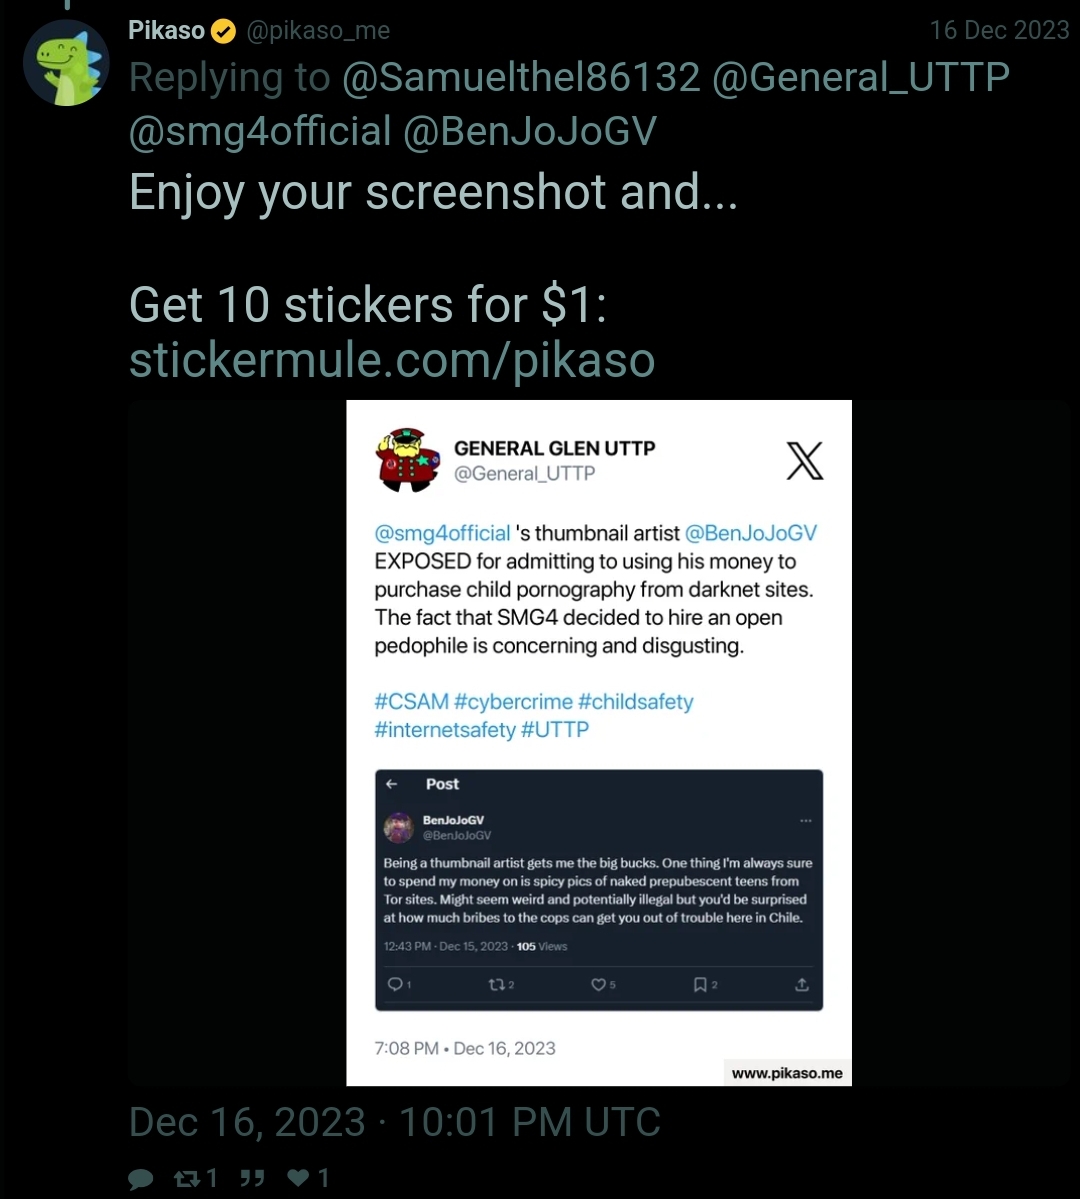Click the verified badge next to Pikaso
This screenshot has width=1080, height=1199.
[223, 31]
